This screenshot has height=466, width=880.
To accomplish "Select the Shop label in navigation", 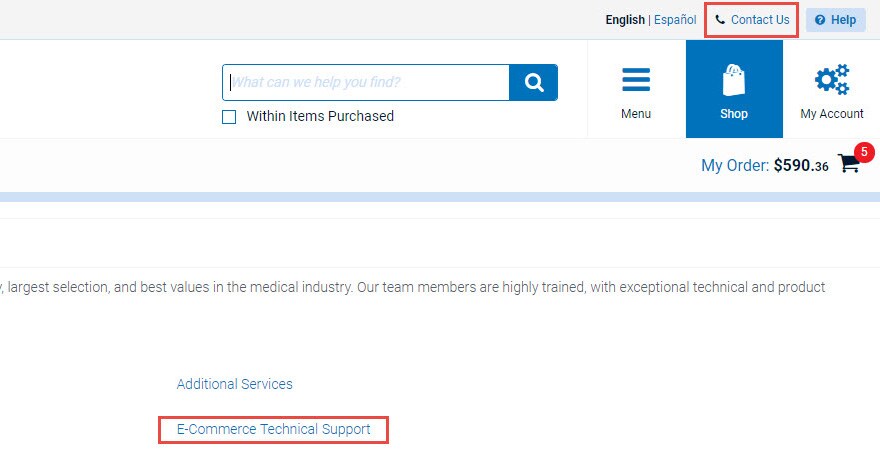I will tap(734, 114).
